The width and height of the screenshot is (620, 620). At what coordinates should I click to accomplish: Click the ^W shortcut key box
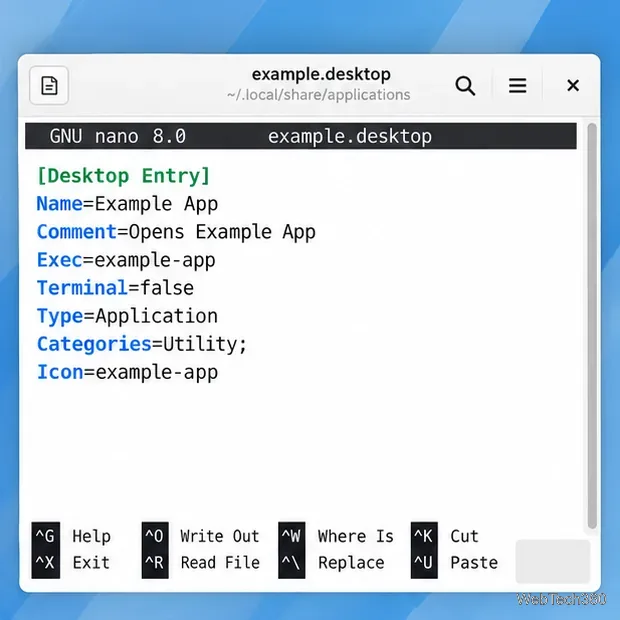pyautogui.click(x=291, y=536)
